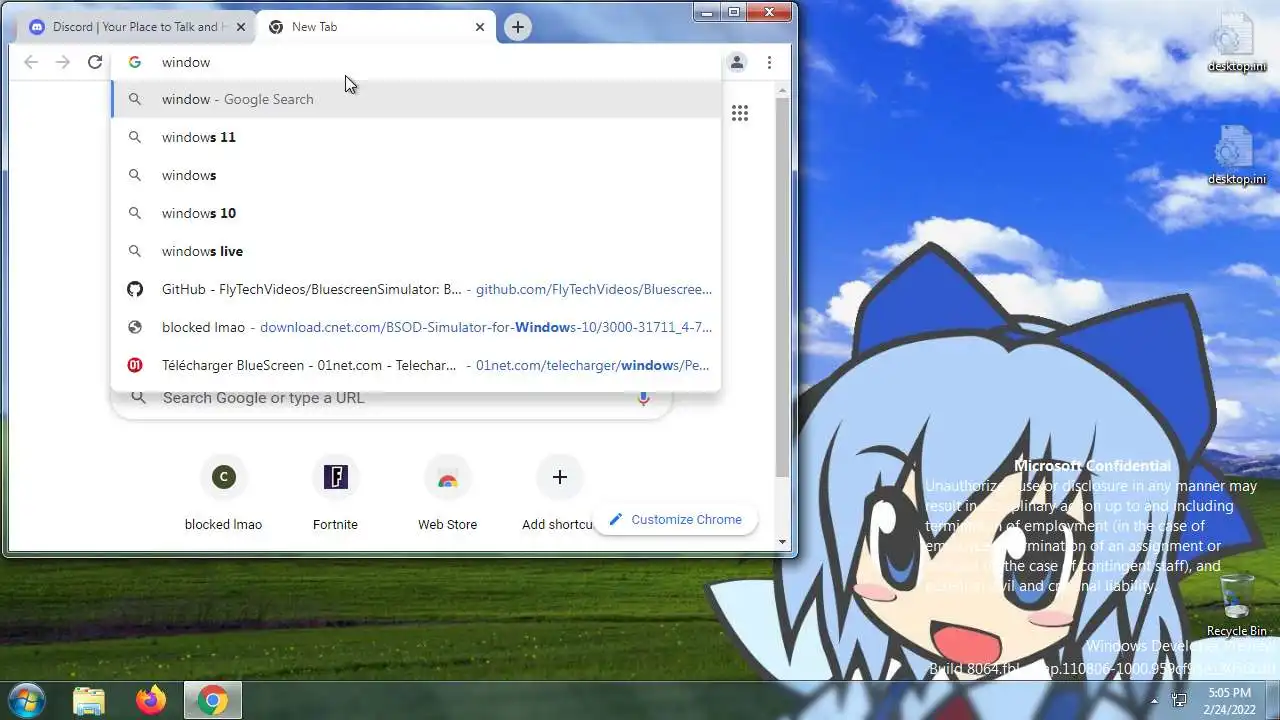Open 'blocked lmao' download.cnet.com suggestion
Image resolution: width=1280 pixels, height=720 pixels.
416,327
